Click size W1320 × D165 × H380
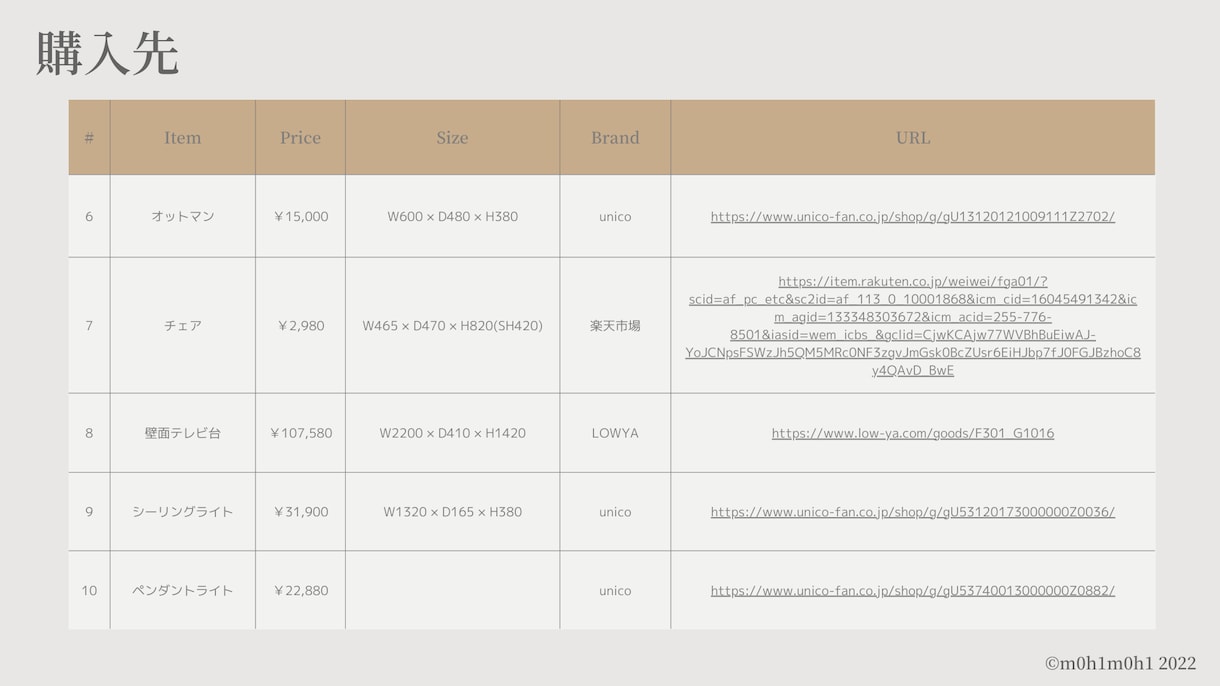The width and height of the screenshot is (1220, 686). click(452, 512)
